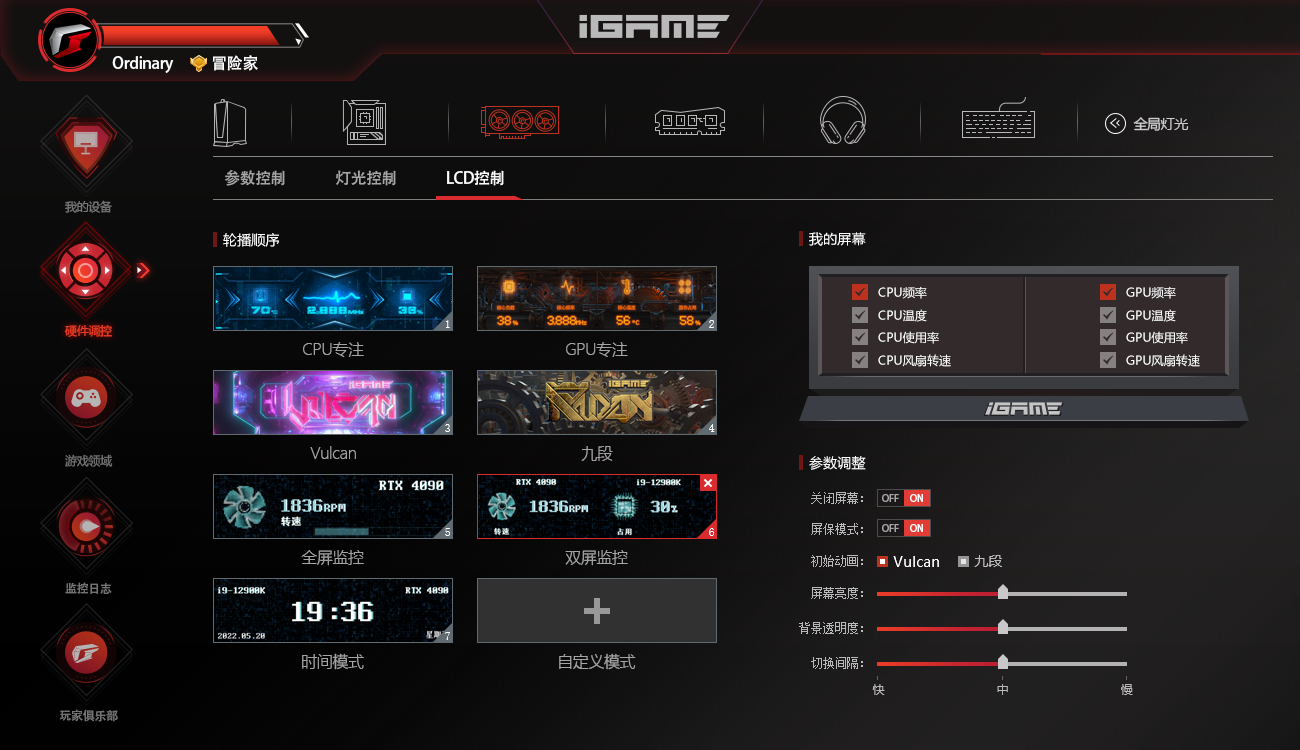The height and width of the screenshot is (750, 1300).
Task: Click the iGame logo at top
Action: [x=653, y=25]
